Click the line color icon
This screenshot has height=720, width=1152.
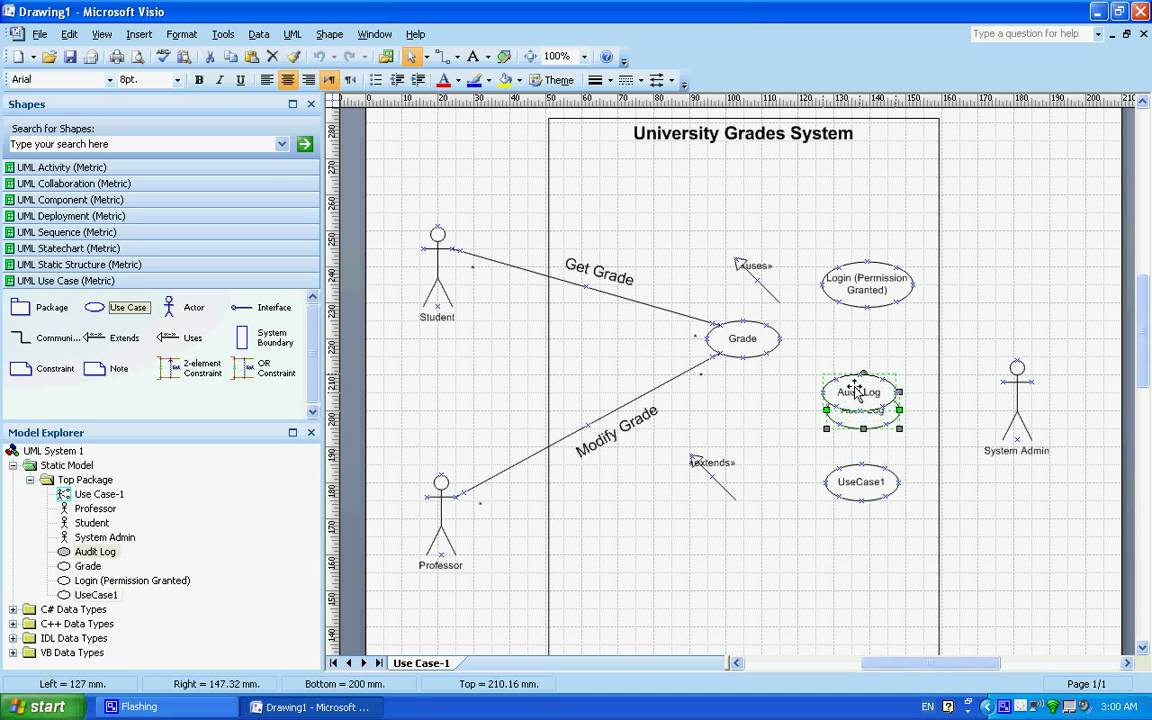(x=474, y=80)
